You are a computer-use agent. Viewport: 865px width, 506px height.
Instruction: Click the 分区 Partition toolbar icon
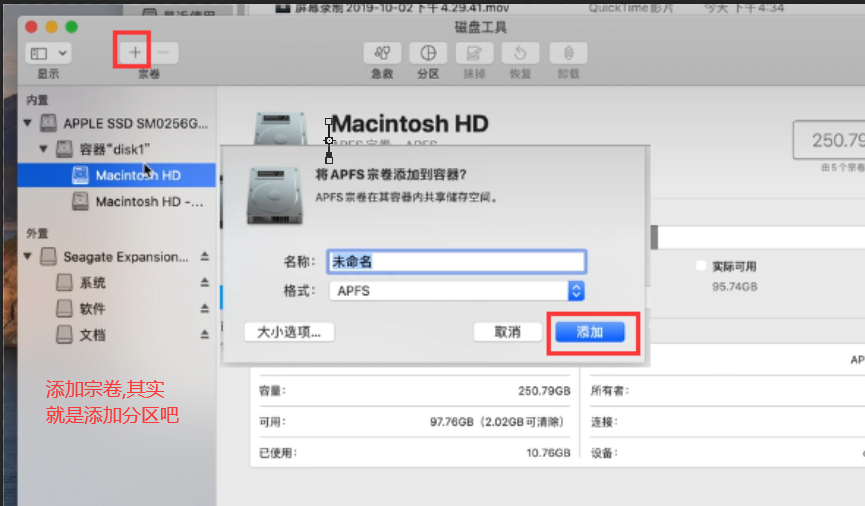click(428, 53)
